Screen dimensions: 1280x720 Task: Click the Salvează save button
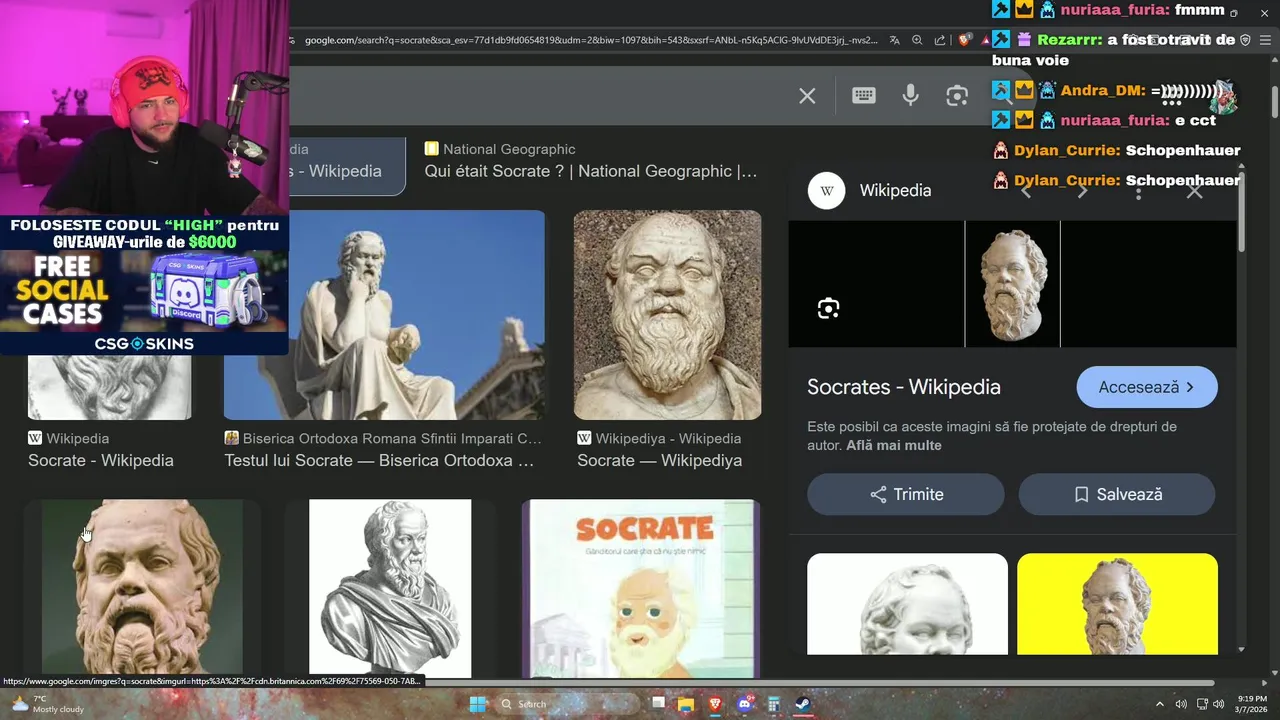coord(1117,494)
